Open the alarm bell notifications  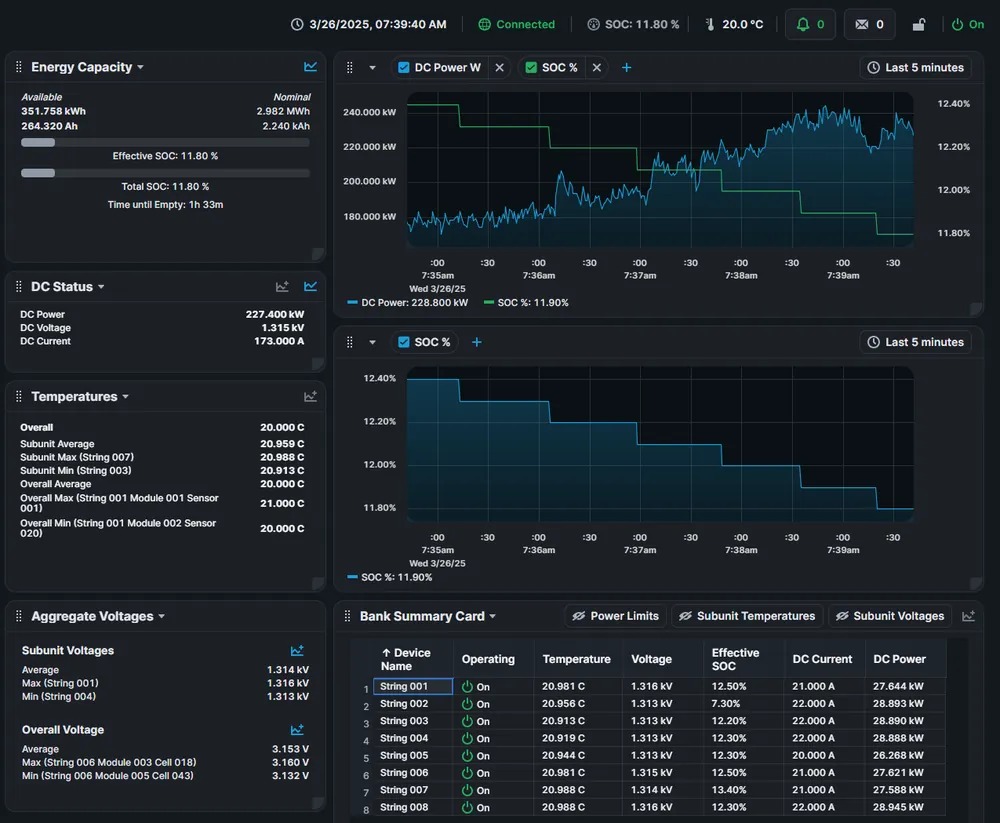tap(810, 24)
